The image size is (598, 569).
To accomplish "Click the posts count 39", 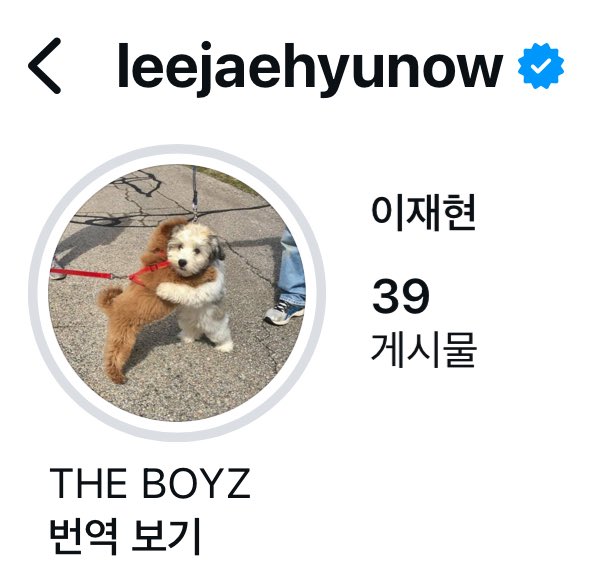I will [400, 296].
